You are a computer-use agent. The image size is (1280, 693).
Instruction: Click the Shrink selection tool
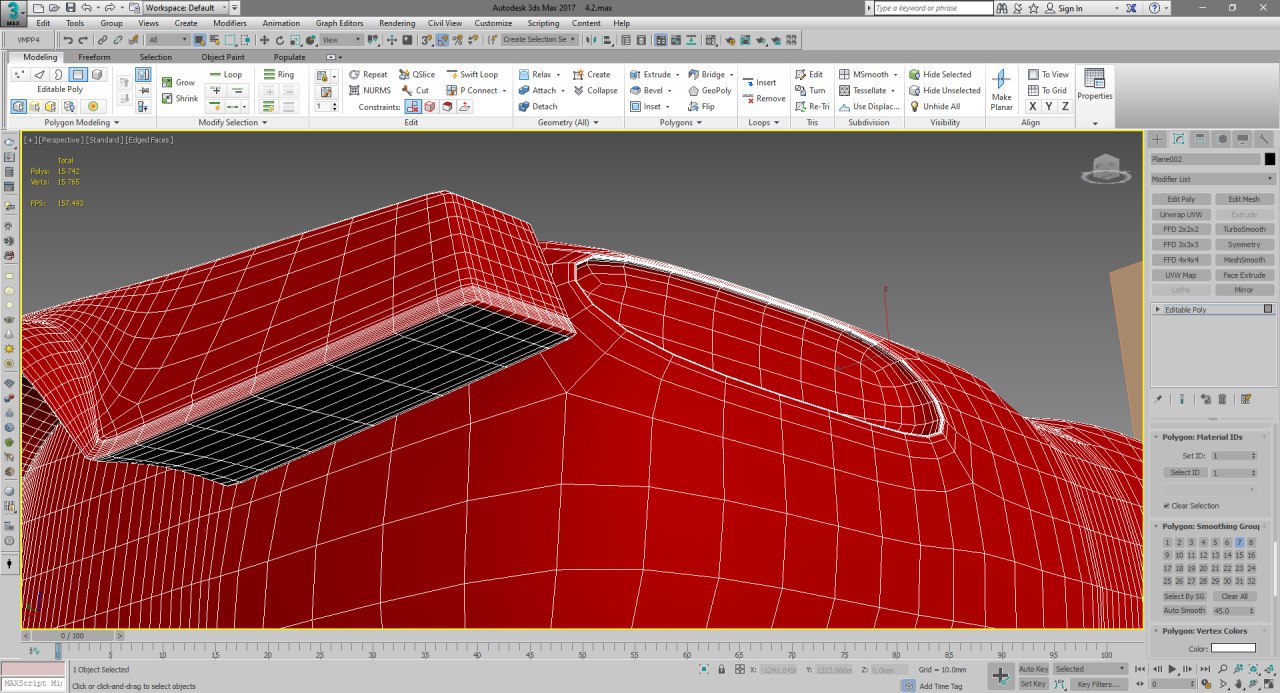click(x=181, y=98)
